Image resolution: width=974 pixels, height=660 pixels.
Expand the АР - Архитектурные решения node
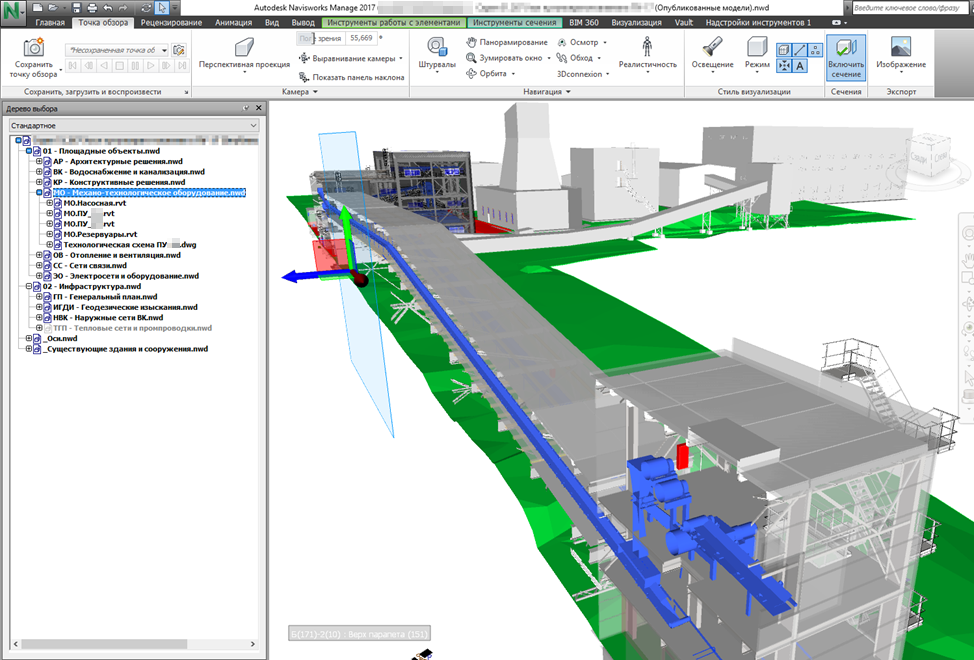(x=39, y=161)
